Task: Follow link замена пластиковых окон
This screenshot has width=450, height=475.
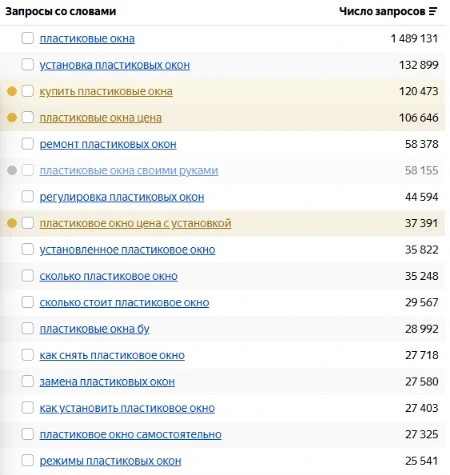Action: (107, 382)
